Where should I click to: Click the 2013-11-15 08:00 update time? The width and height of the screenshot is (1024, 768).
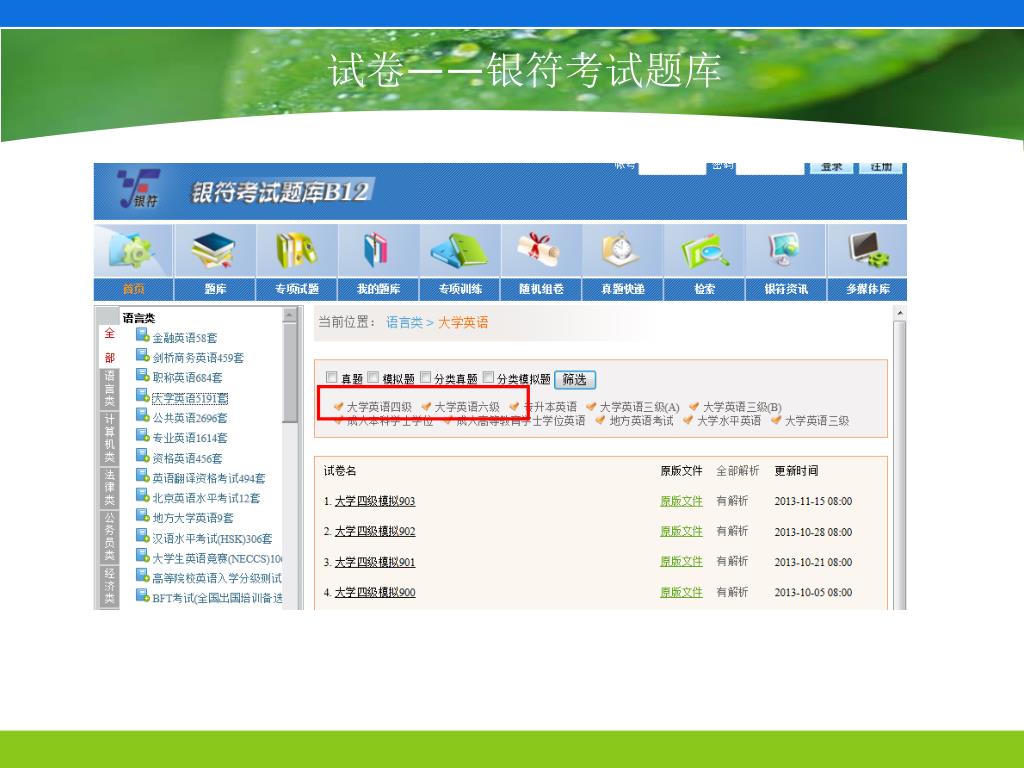coord(813,501)
